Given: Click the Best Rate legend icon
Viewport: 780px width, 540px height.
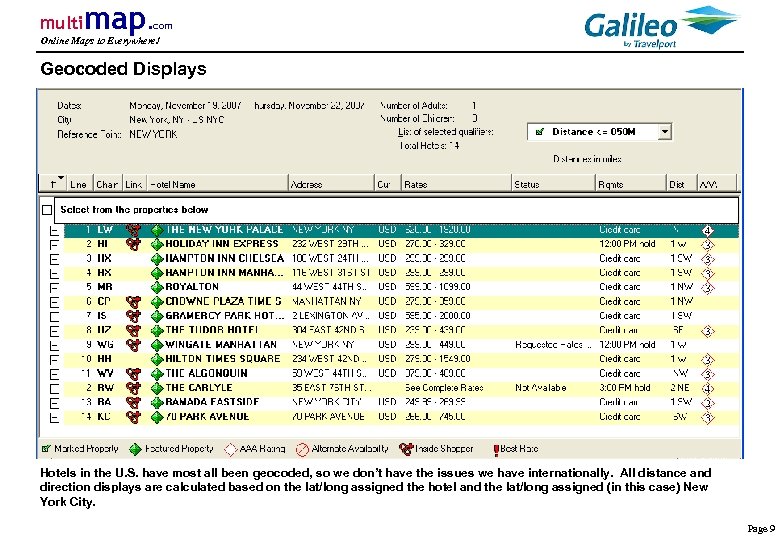Looking at the screenshot, I should pos(496,450).
